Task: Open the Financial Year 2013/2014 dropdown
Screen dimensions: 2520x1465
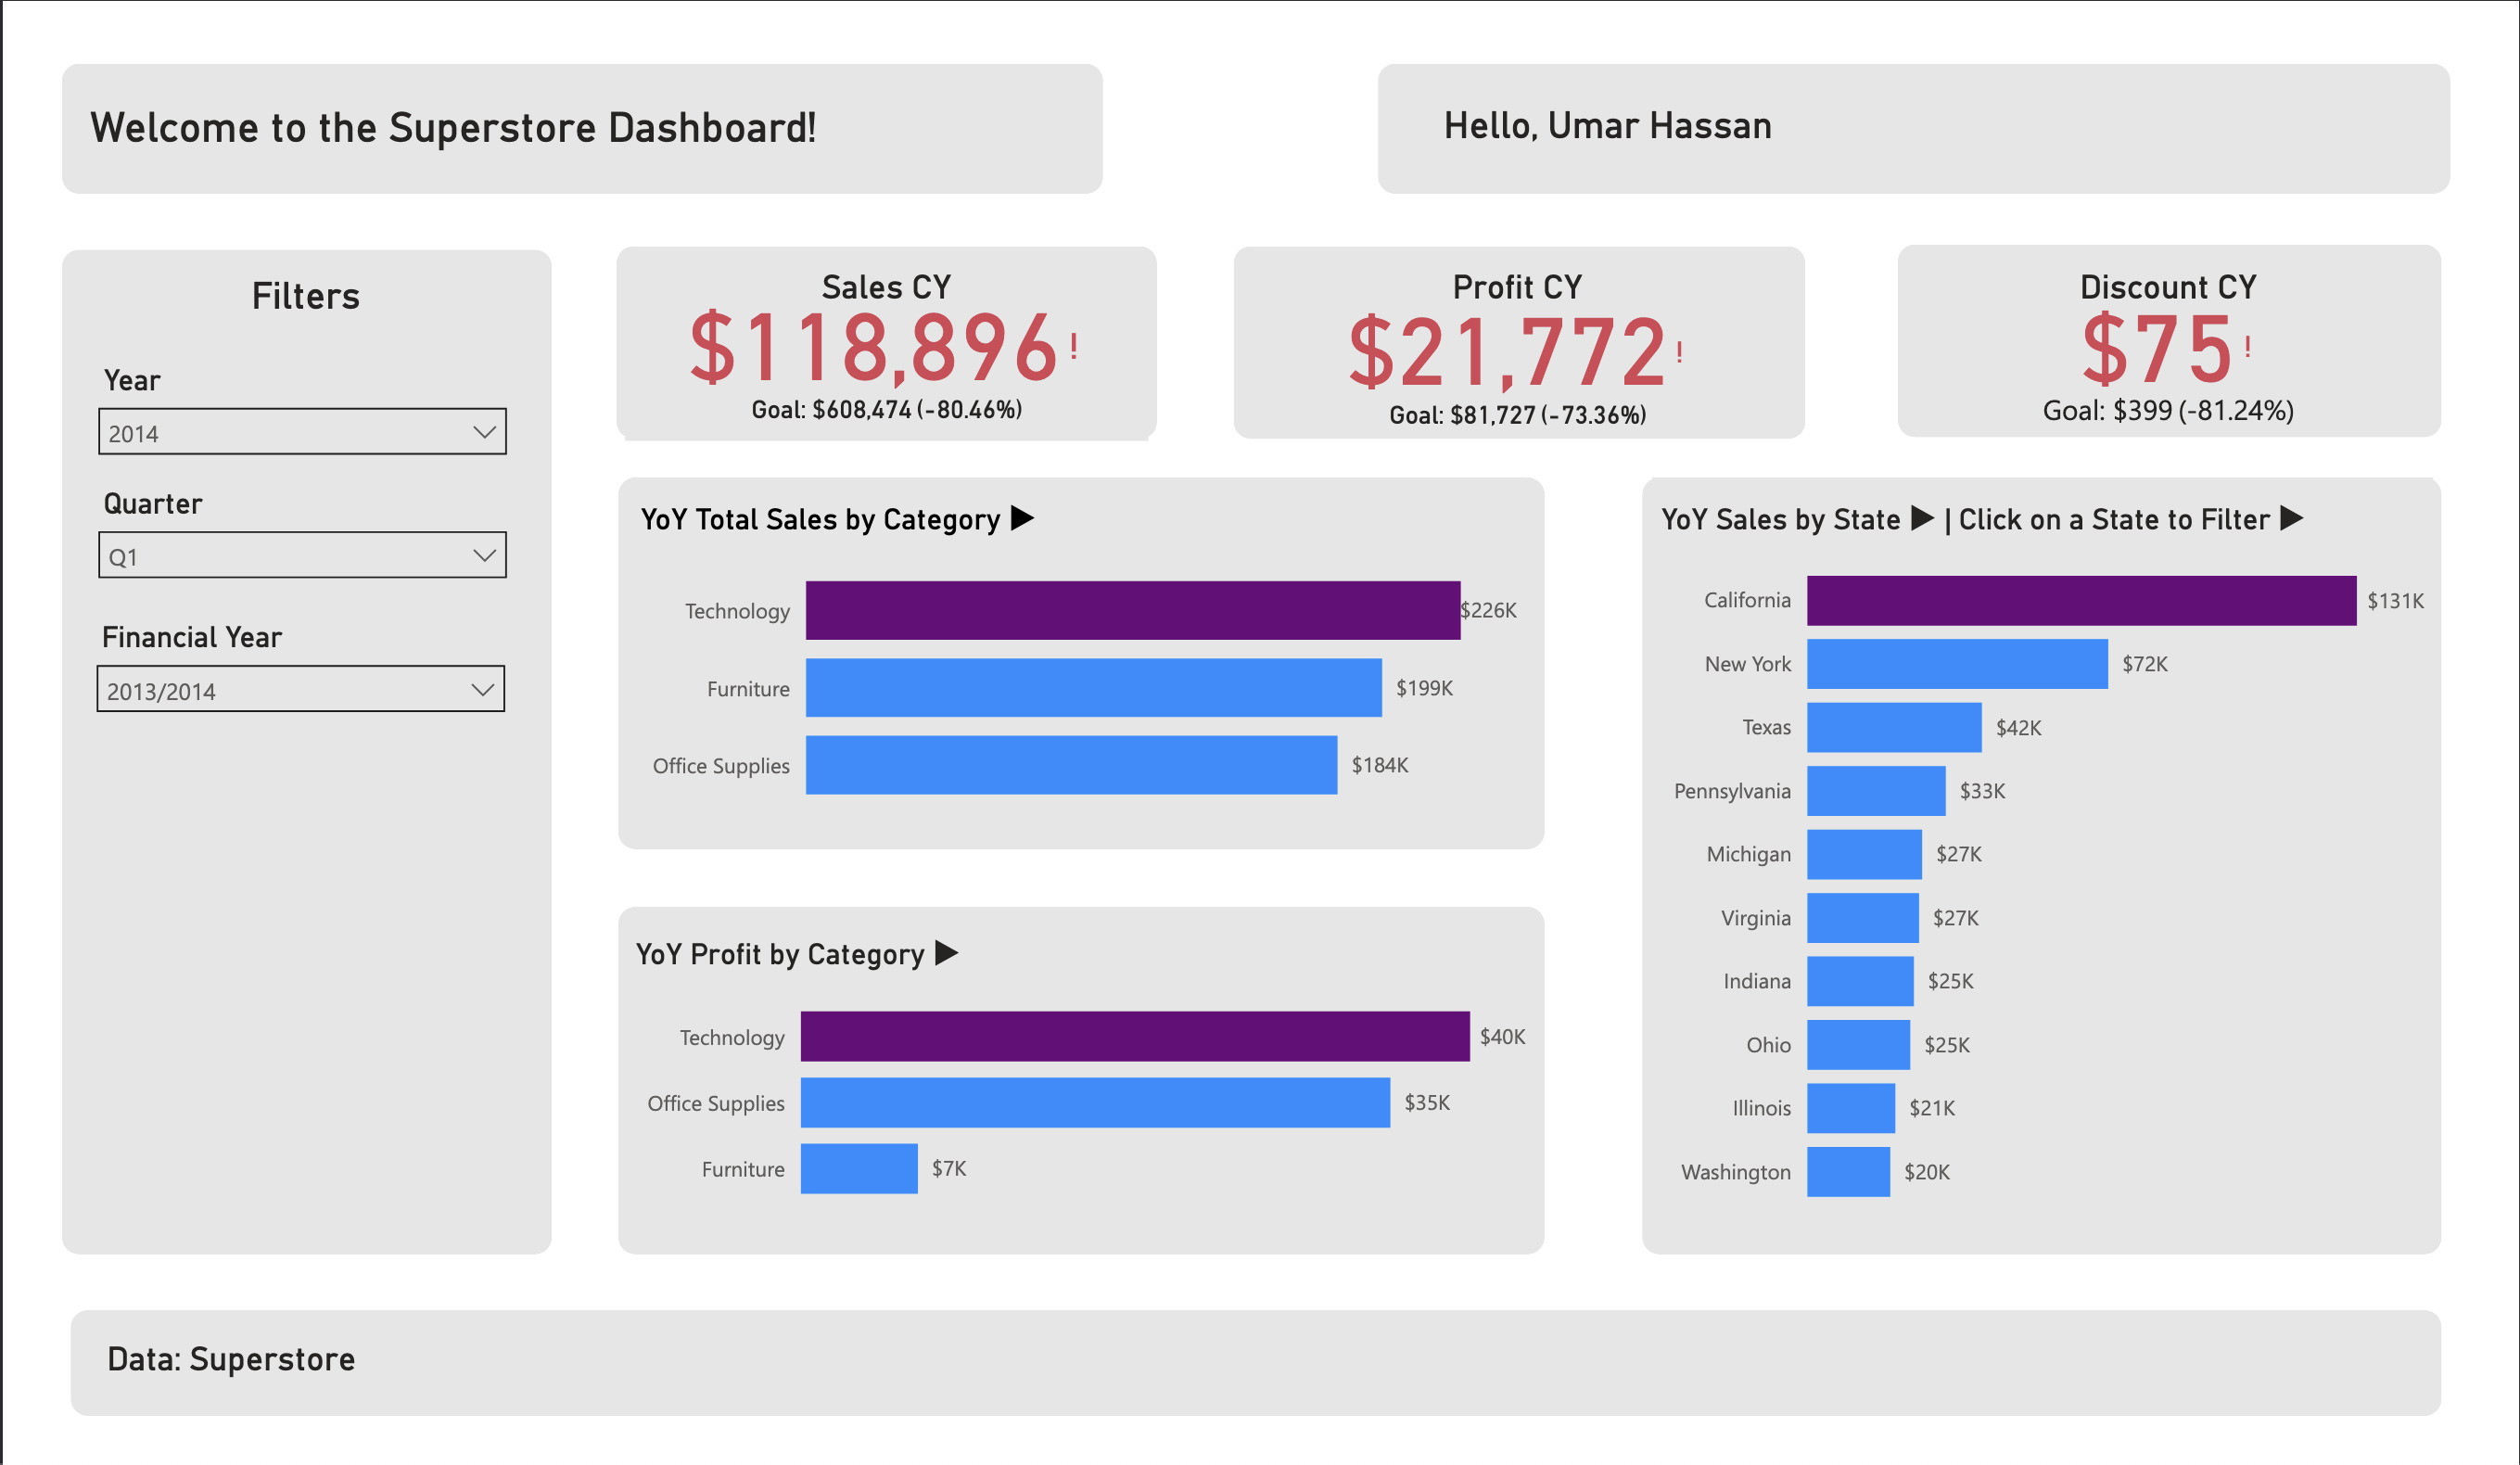Action: 300,689
